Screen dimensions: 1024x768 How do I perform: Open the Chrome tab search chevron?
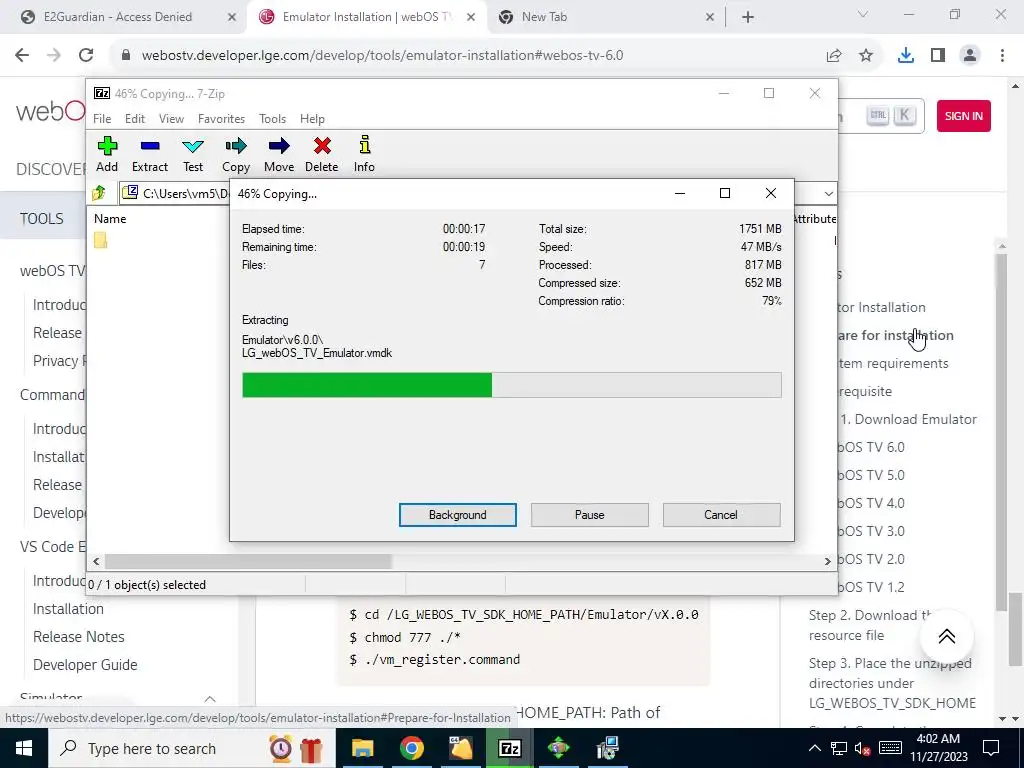(x=863, y=14)
